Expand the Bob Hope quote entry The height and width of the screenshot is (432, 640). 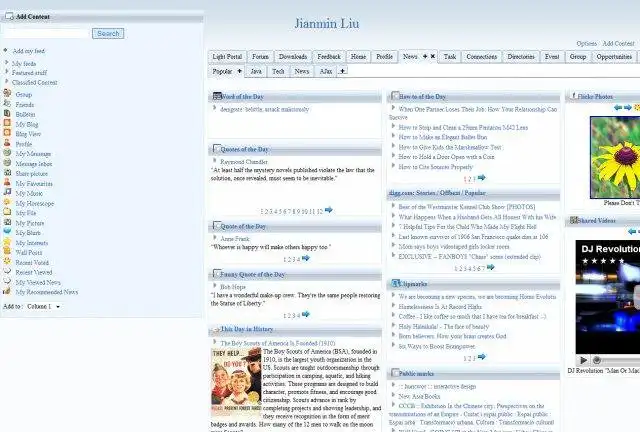pos(215,286)
